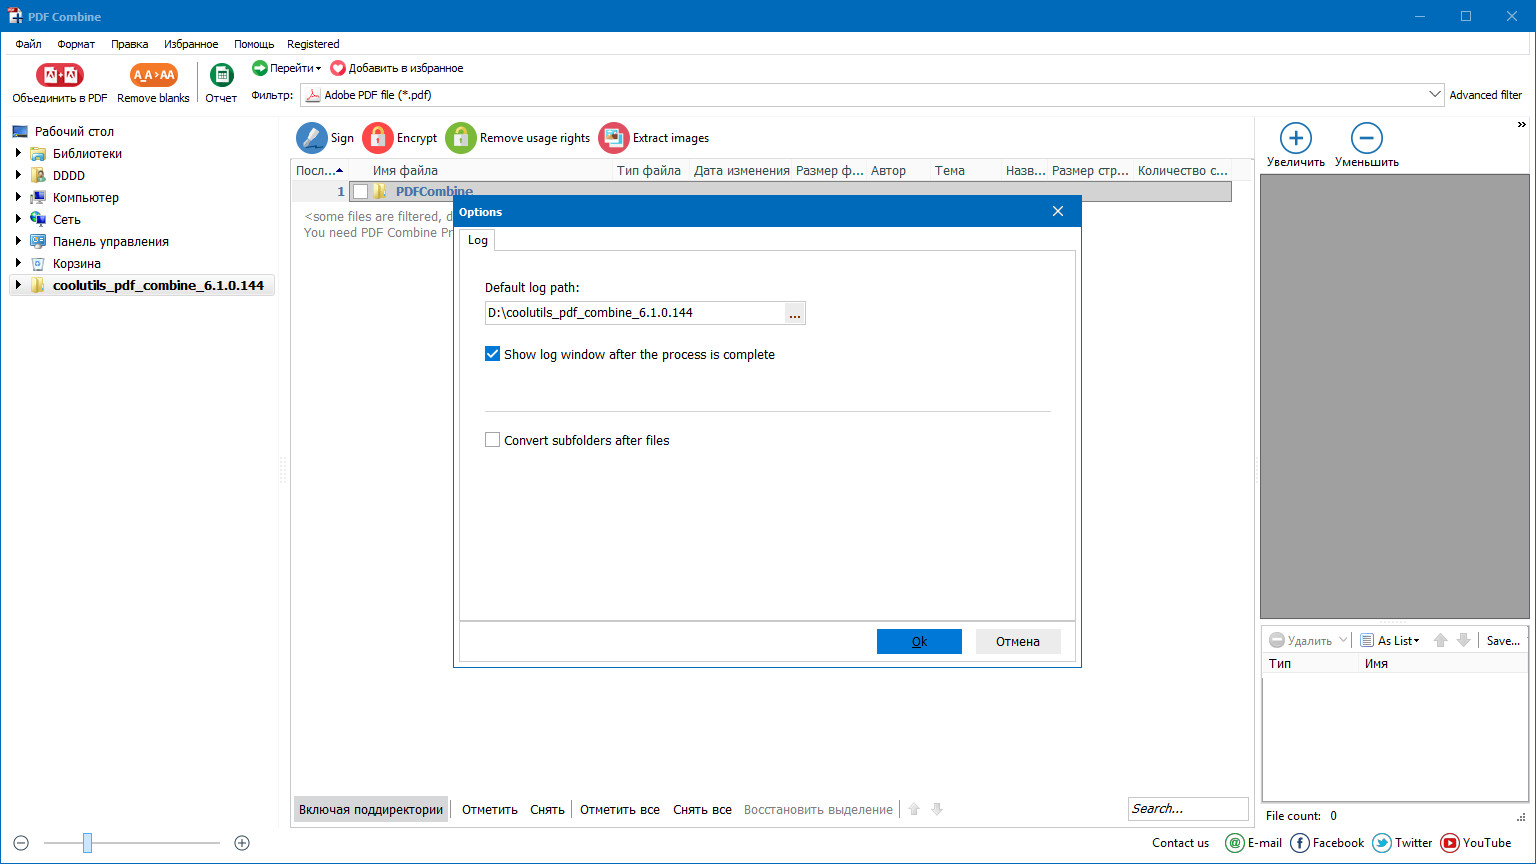Open the Twitter link icon
Viewport: 1536px width, 864px height.
[1382, 843]
